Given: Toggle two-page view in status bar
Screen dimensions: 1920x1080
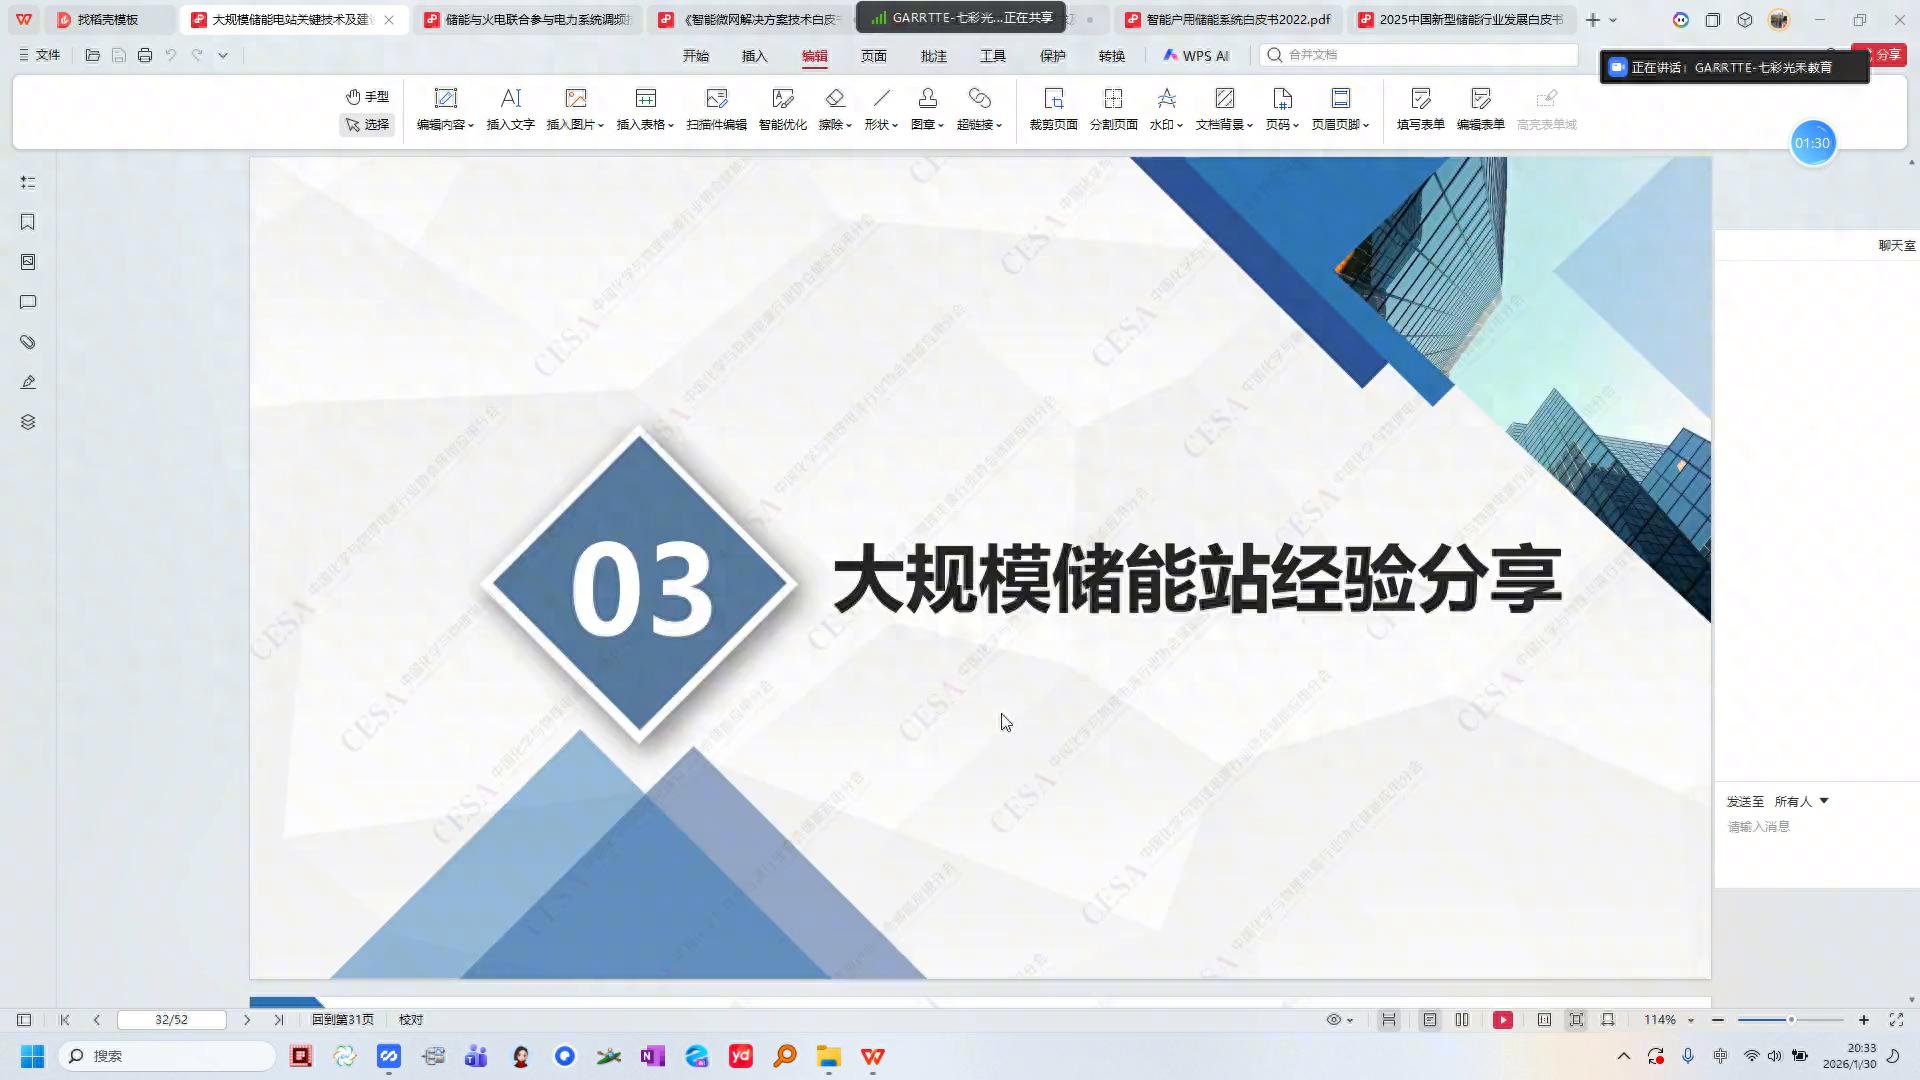Looking at the screenshot, I should [x=1462, y=1020].
